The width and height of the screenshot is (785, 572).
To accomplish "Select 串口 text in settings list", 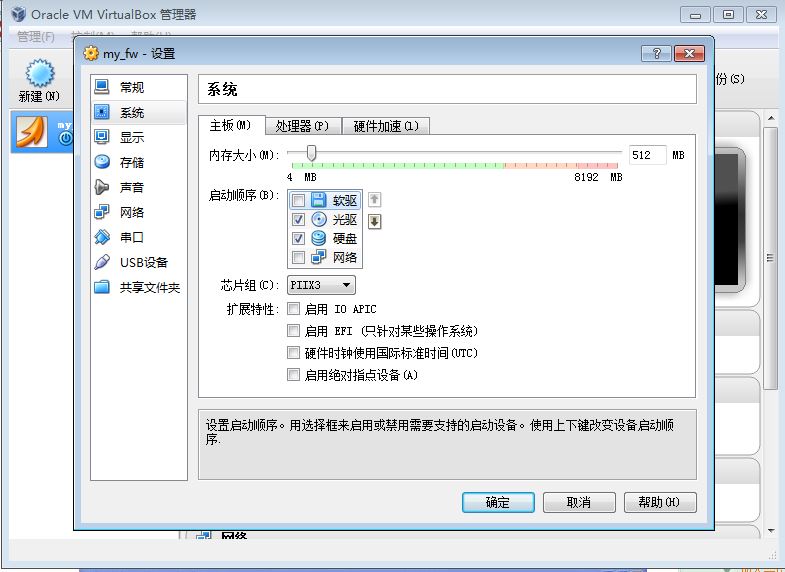I will 132,238.
